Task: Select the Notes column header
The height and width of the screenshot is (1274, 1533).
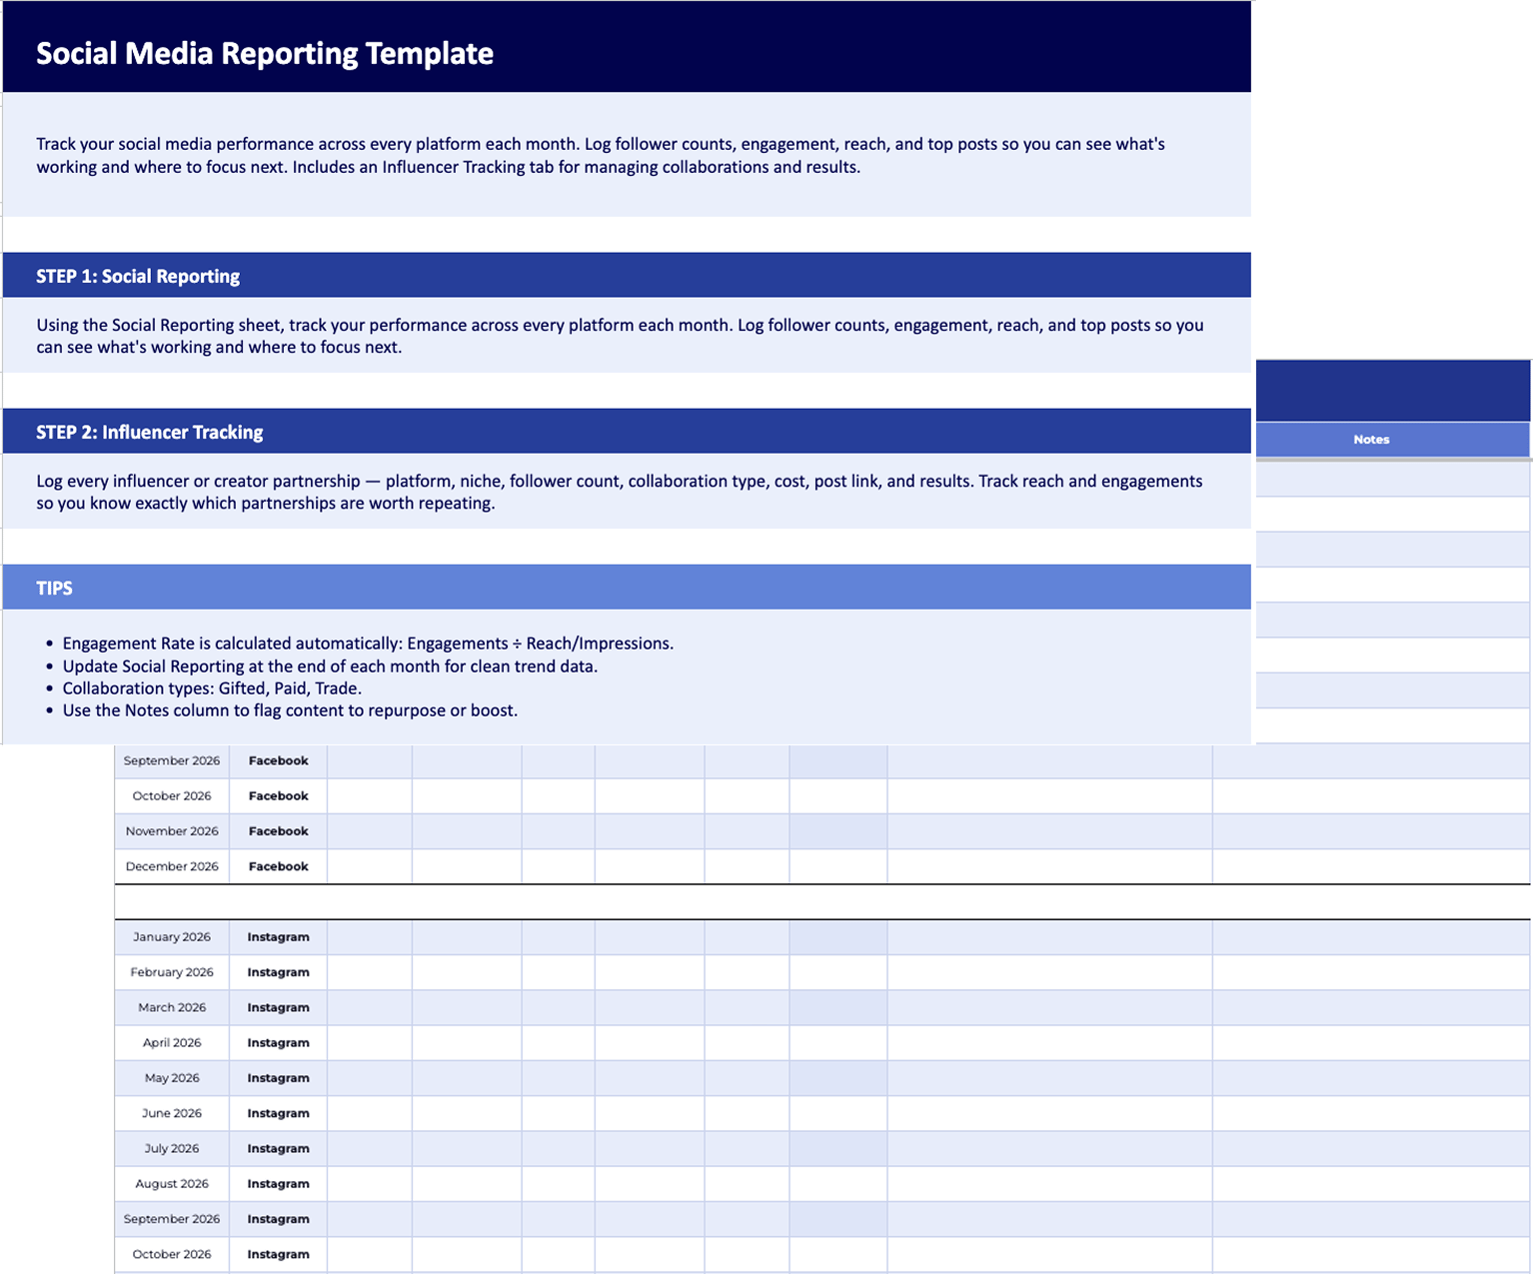Action: (x=1392, y=440)
